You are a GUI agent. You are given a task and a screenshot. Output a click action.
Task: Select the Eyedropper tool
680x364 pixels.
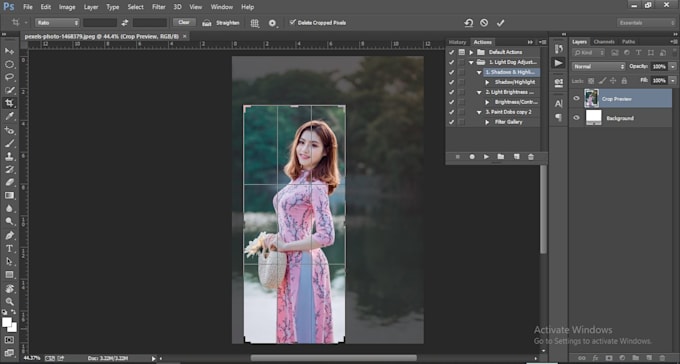[9, 116]
